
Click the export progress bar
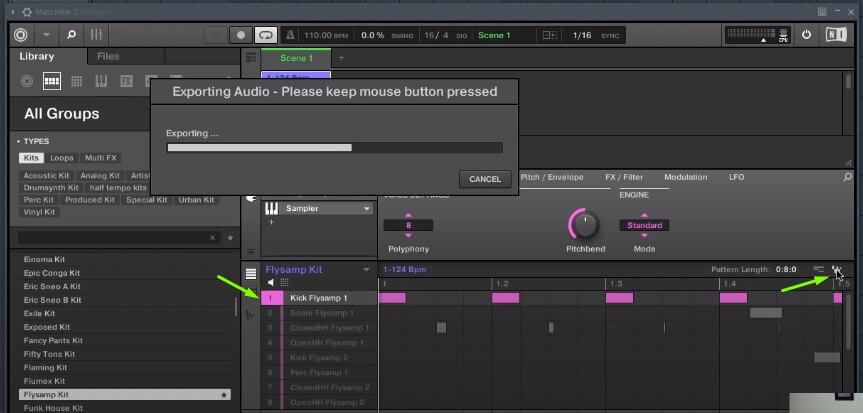point(335,148)
